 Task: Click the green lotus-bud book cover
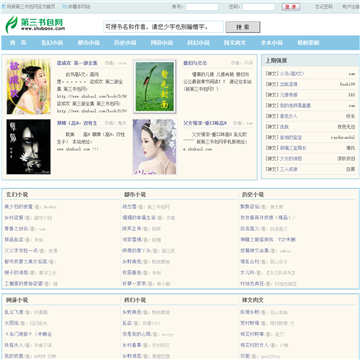pyautogui.click(x=155, y=87)
